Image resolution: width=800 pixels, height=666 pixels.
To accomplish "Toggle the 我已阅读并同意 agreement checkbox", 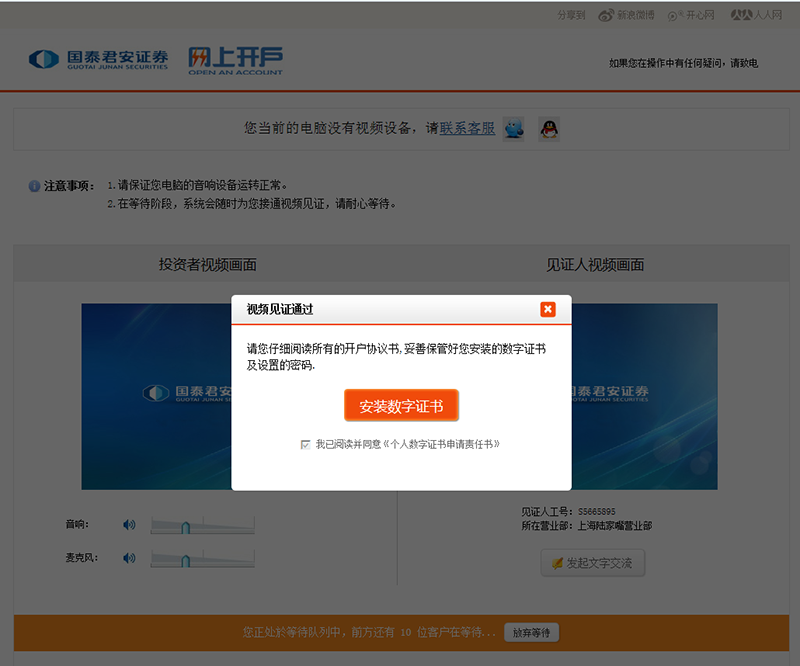I will [305, 444].
